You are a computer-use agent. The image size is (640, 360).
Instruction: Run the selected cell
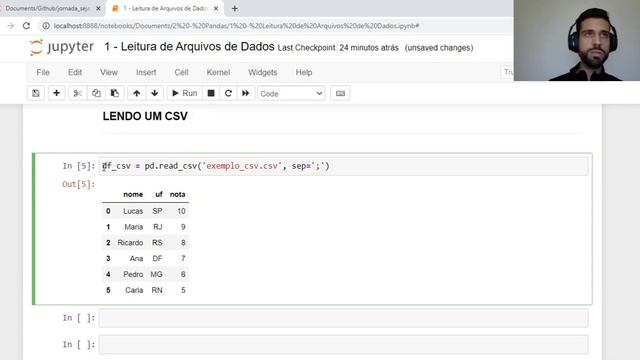tap(184, 93)
